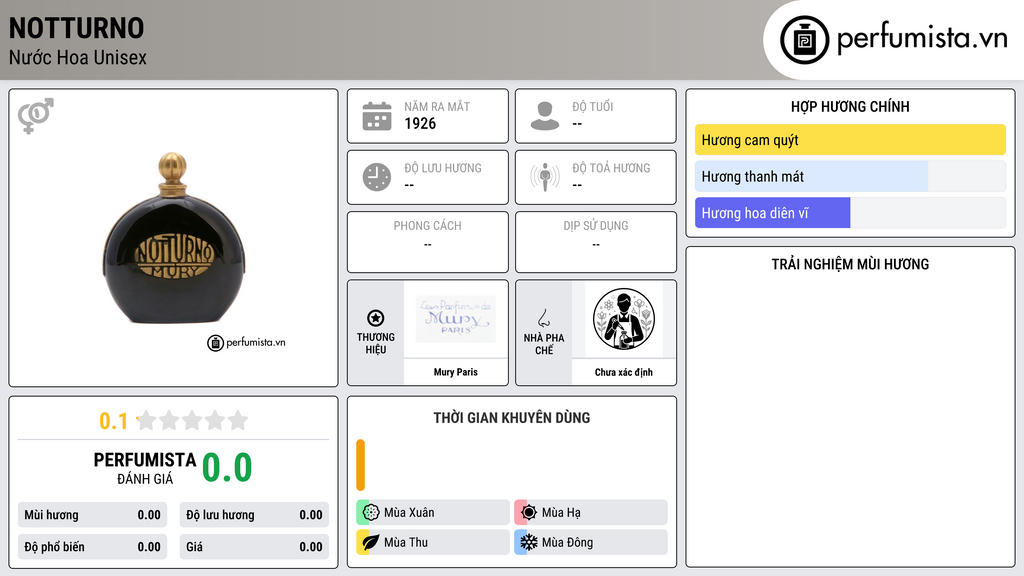Open the Mury Paris brand link
1024x576 pixels.
456,372
